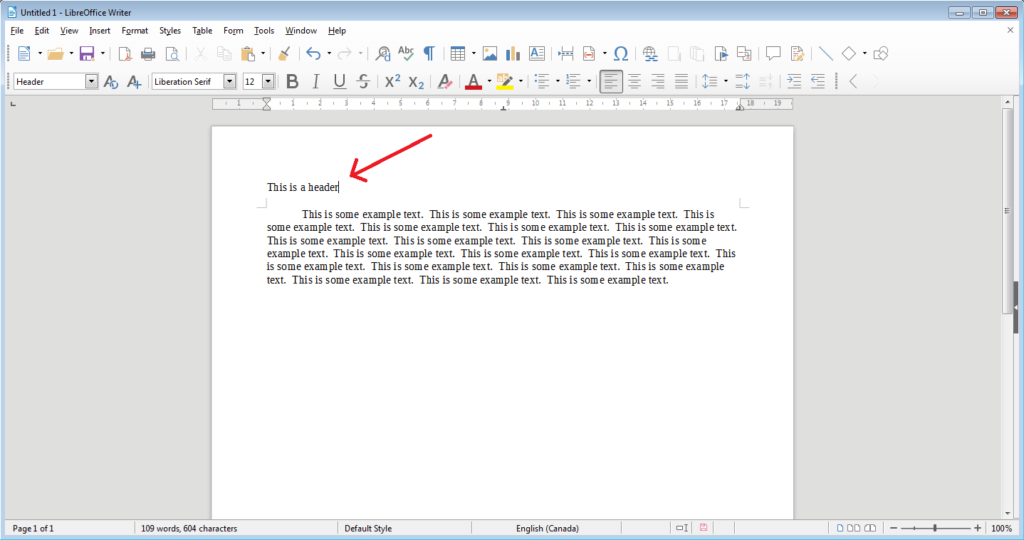The height and width of the screenshot is (540, 1024).
Task: Open the Table menu
Action: click(x=202, y=31)
